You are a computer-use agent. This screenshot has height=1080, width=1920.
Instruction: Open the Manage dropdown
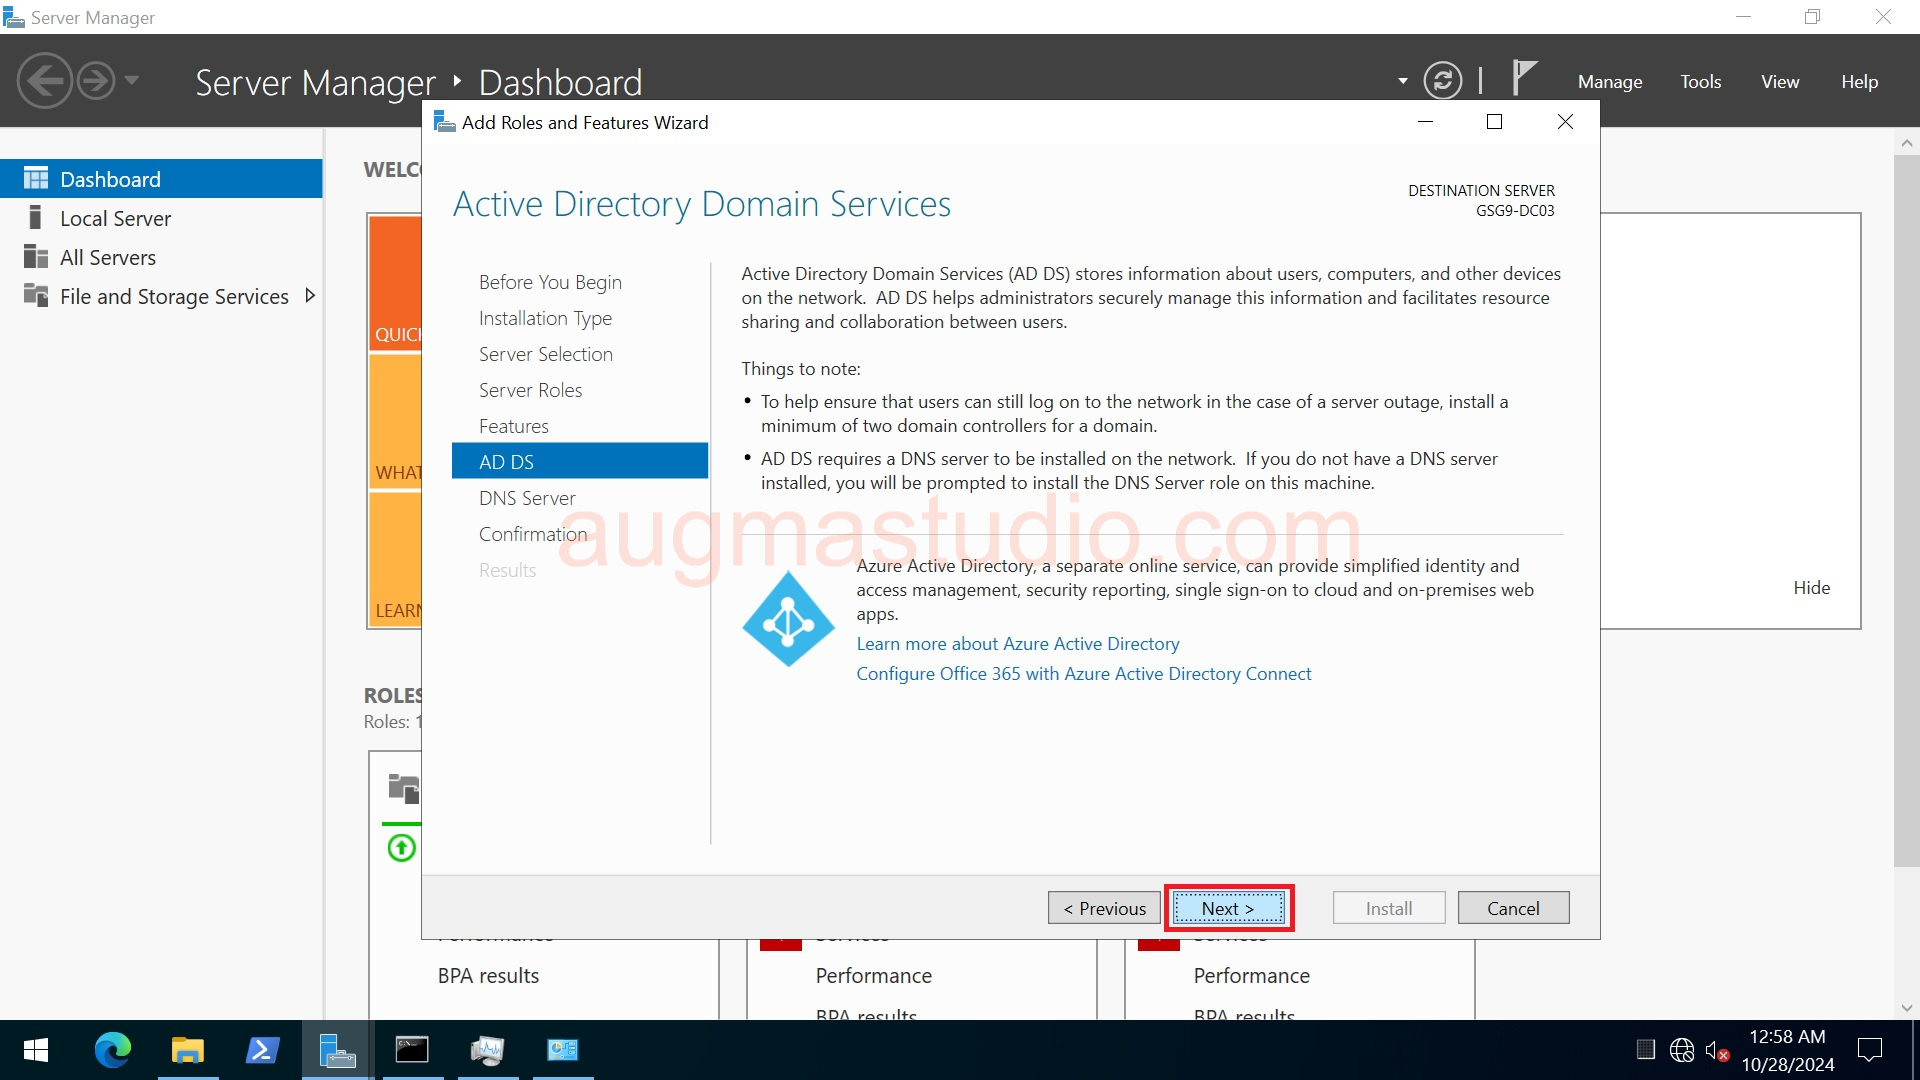click(1609, 81)
